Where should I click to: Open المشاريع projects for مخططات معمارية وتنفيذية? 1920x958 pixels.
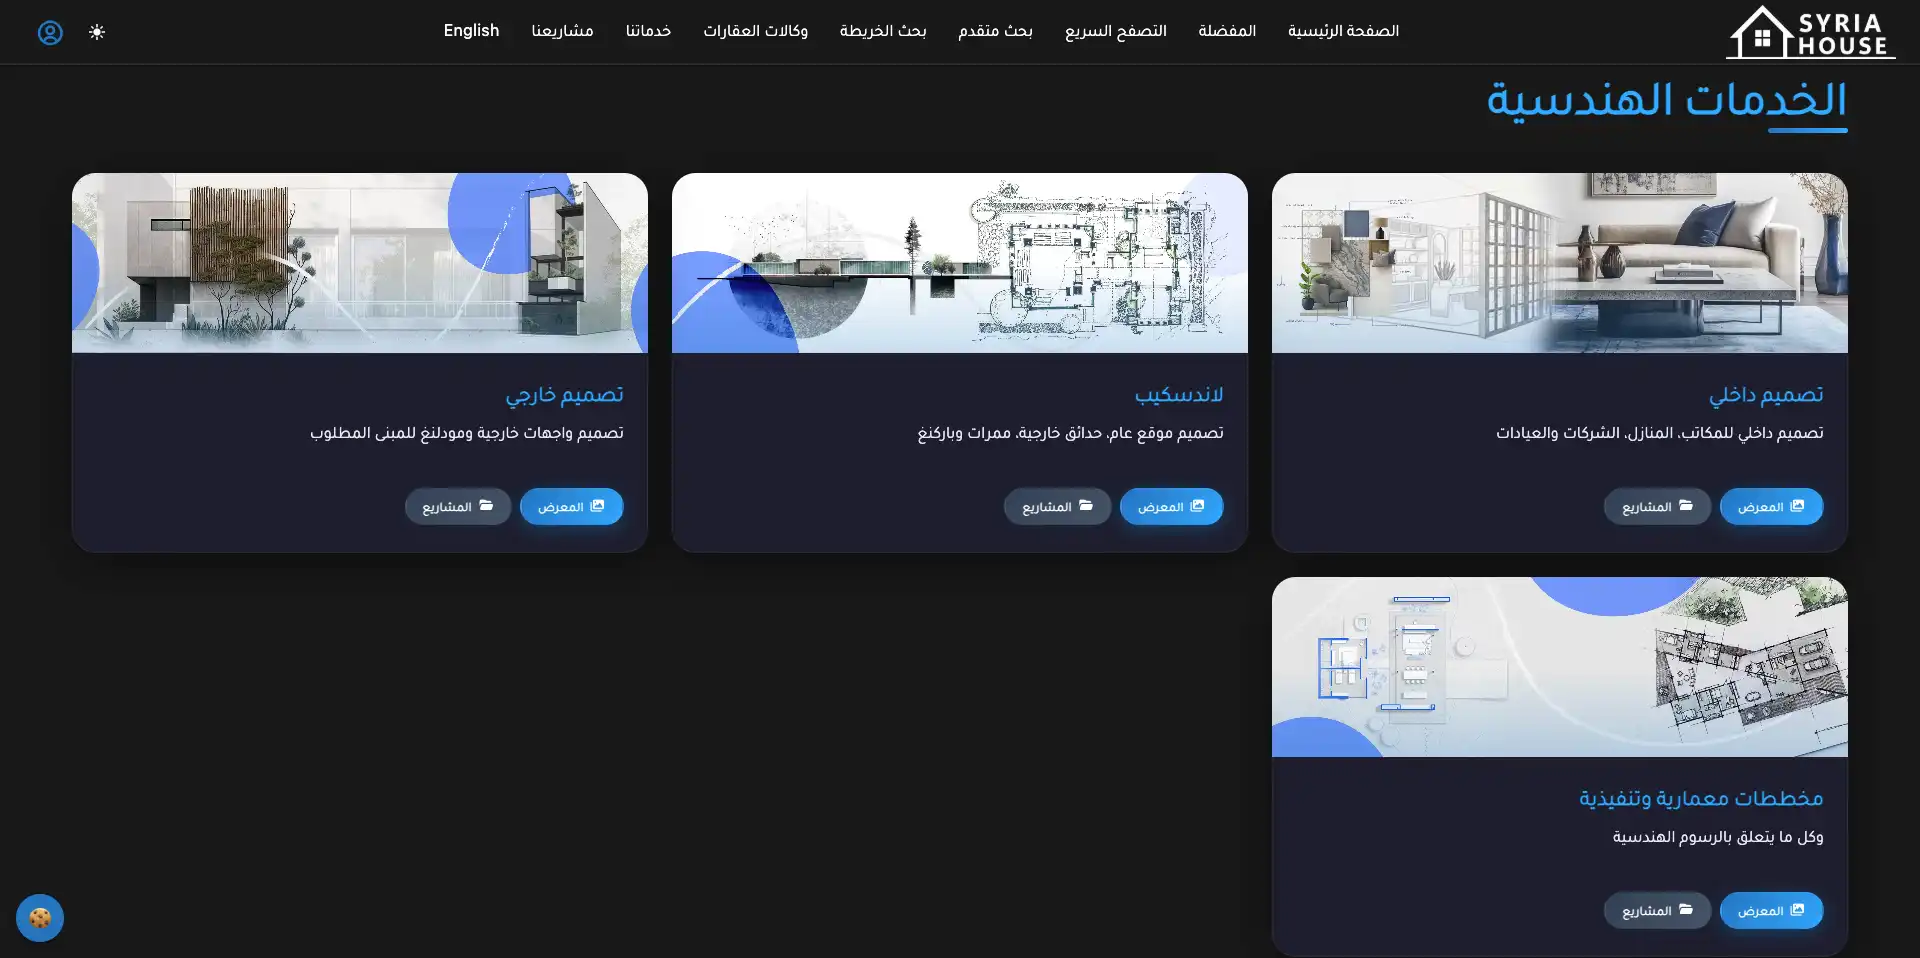1657,911
